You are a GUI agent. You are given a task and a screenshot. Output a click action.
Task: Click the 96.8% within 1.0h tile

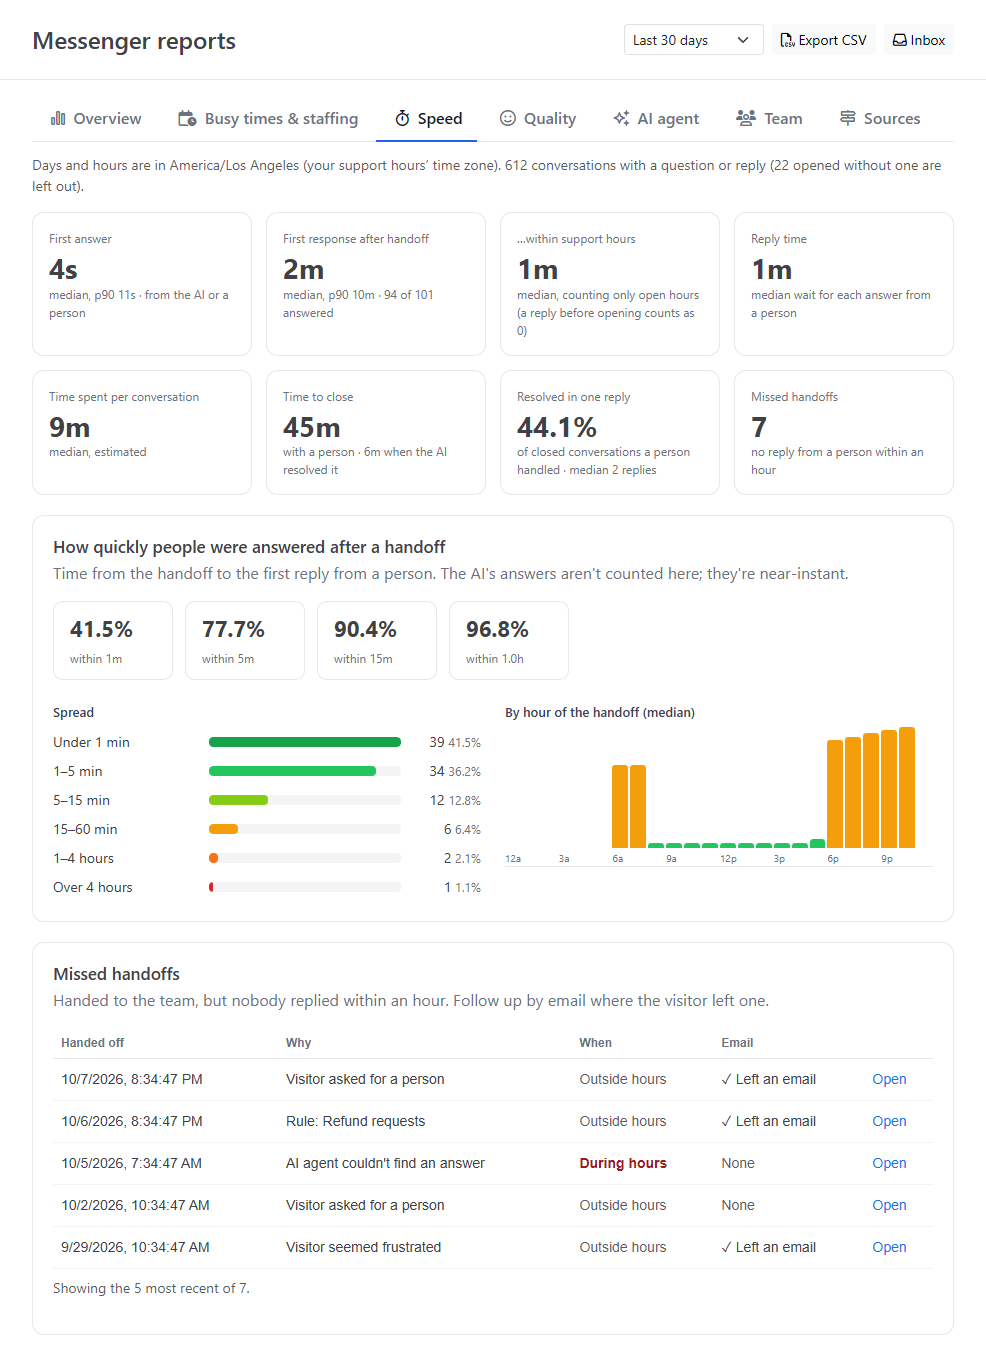(509, 640)
